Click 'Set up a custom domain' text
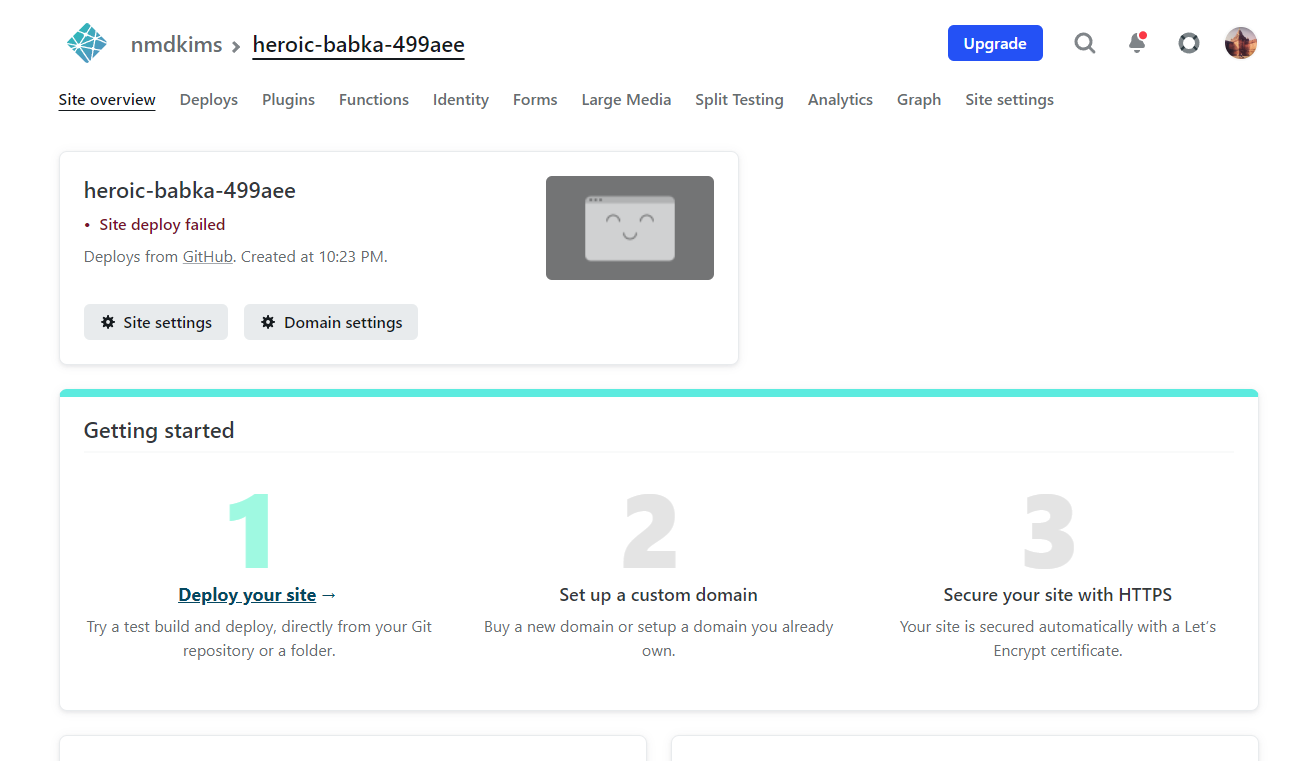This screenshot has width=1290, height=761. pyautogui.click(x=658, y=595)
